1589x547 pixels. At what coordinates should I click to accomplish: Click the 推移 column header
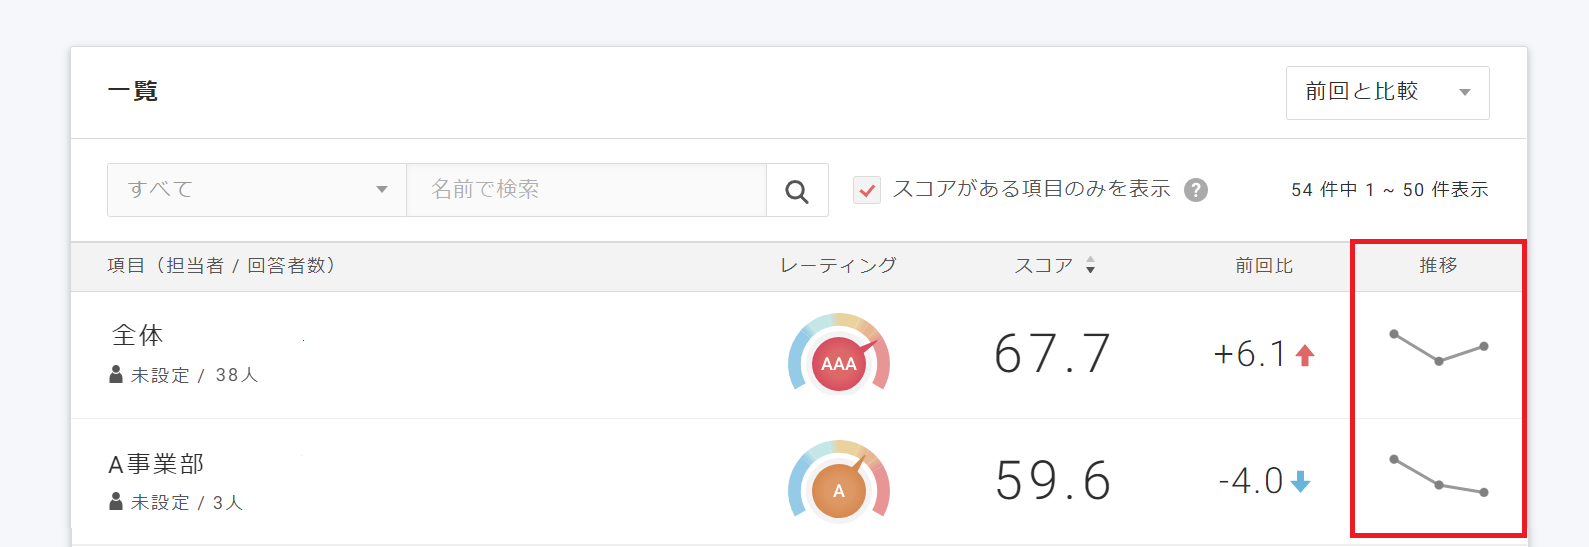coord(1438,265)
